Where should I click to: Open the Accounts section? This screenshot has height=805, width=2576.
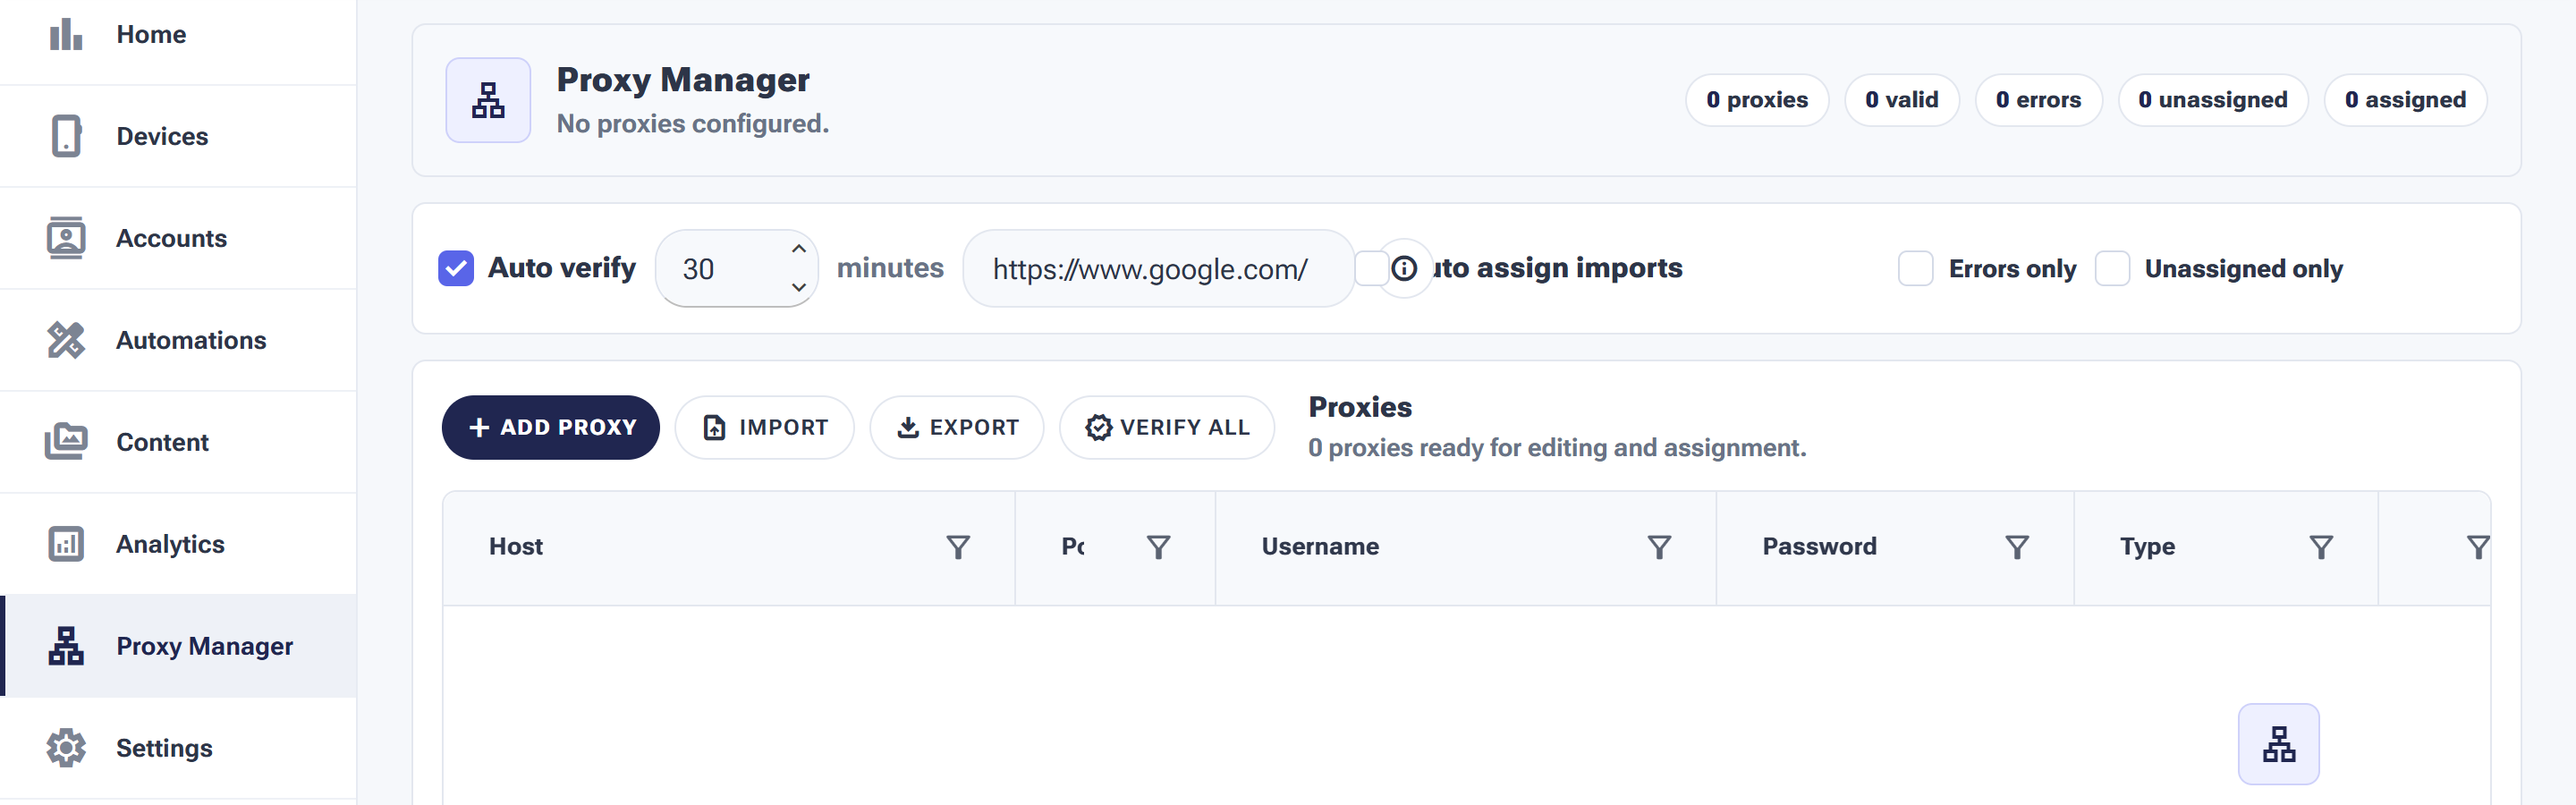click(x=178, y=238)
